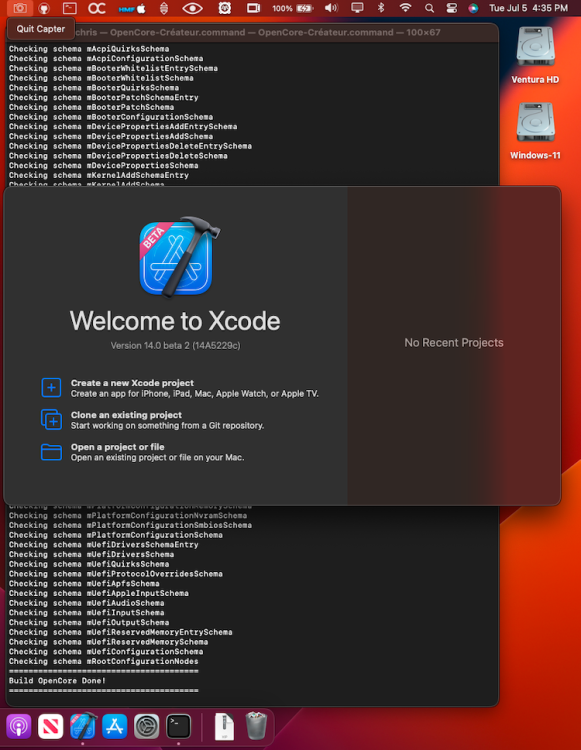Open the Ventura HD drive on desktop
This screenshot has width=581, height=750.
click(535, 55)
